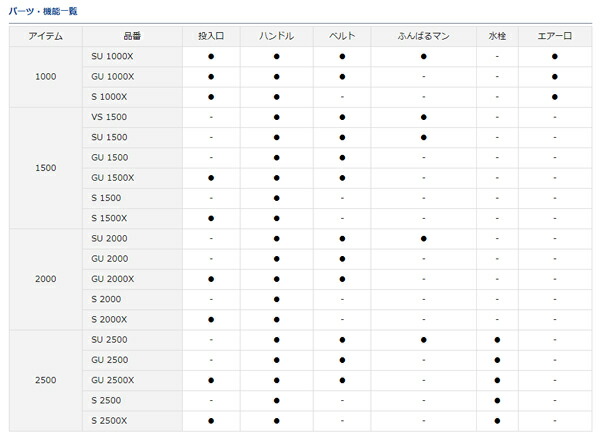
Task: Click product number S 1500X
Action: (x=108, y=218)
